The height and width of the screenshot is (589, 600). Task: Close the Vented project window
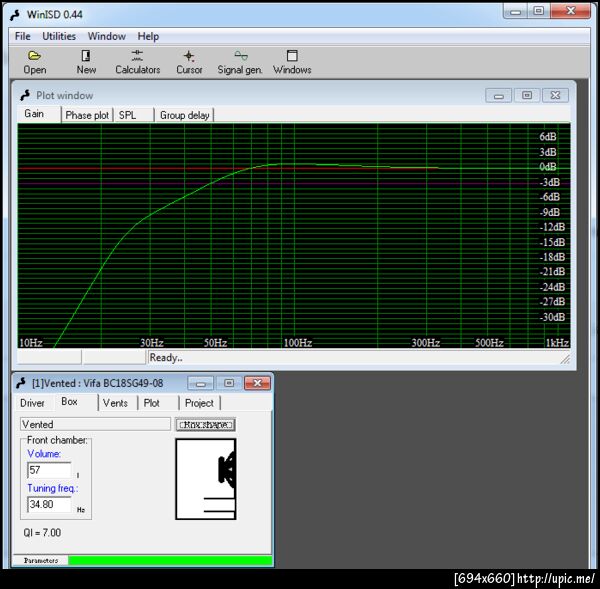tap(258, 383)
